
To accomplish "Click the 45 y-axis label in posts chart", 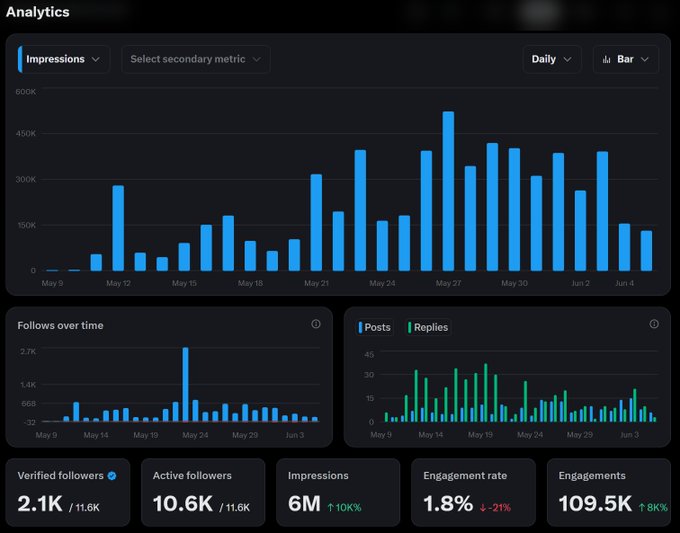I will click(x=369, y=355).
